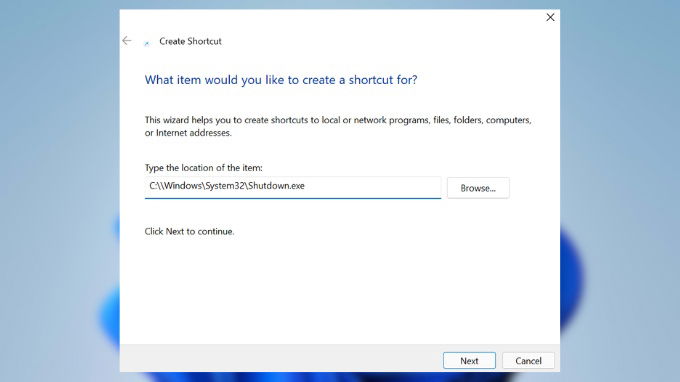This screenshot has width=680, height=382.
Task: Click the blank white area below instructions
Action: pos(338,291)
